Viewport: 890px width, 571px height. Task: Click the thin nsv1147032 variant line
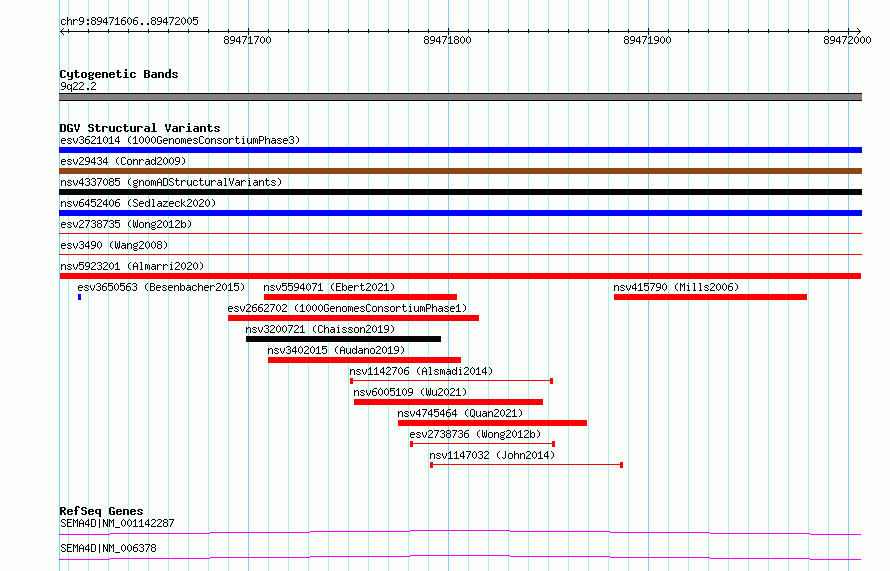(x=527, y=465)
